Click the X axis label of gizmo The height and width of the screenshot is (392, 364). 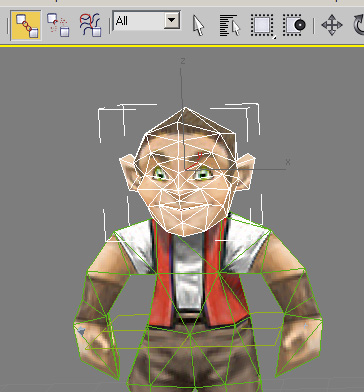click(x=288, y=162)
